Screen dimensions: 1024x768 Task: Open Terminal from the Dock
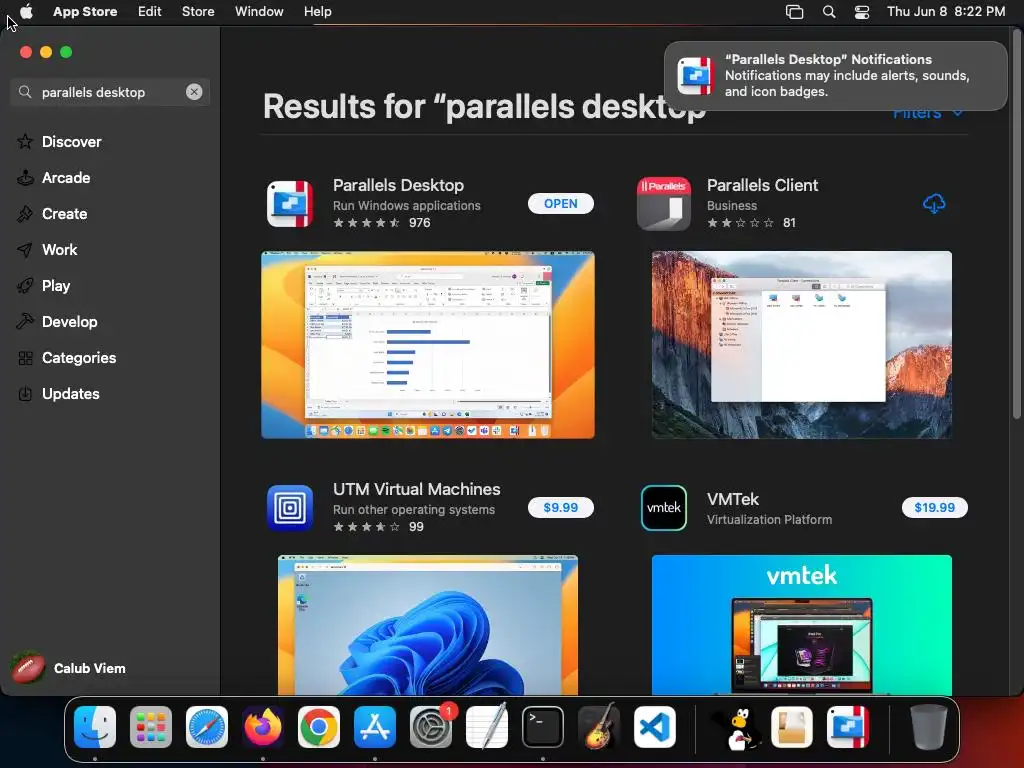pyautogui.click(x=543, y=727)
